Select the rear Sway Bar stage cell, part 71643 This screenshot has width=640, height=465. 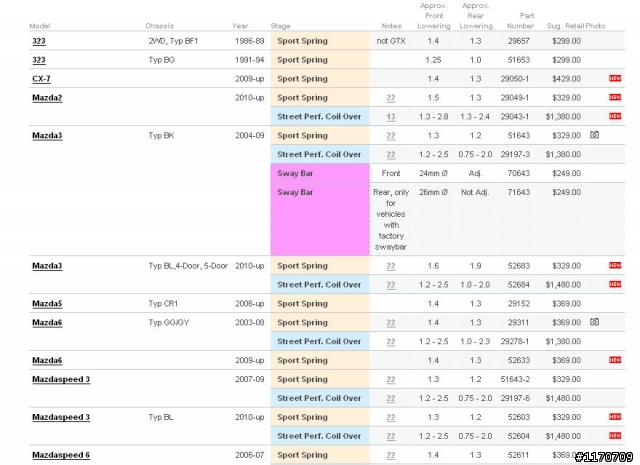[x=320, y=219]
